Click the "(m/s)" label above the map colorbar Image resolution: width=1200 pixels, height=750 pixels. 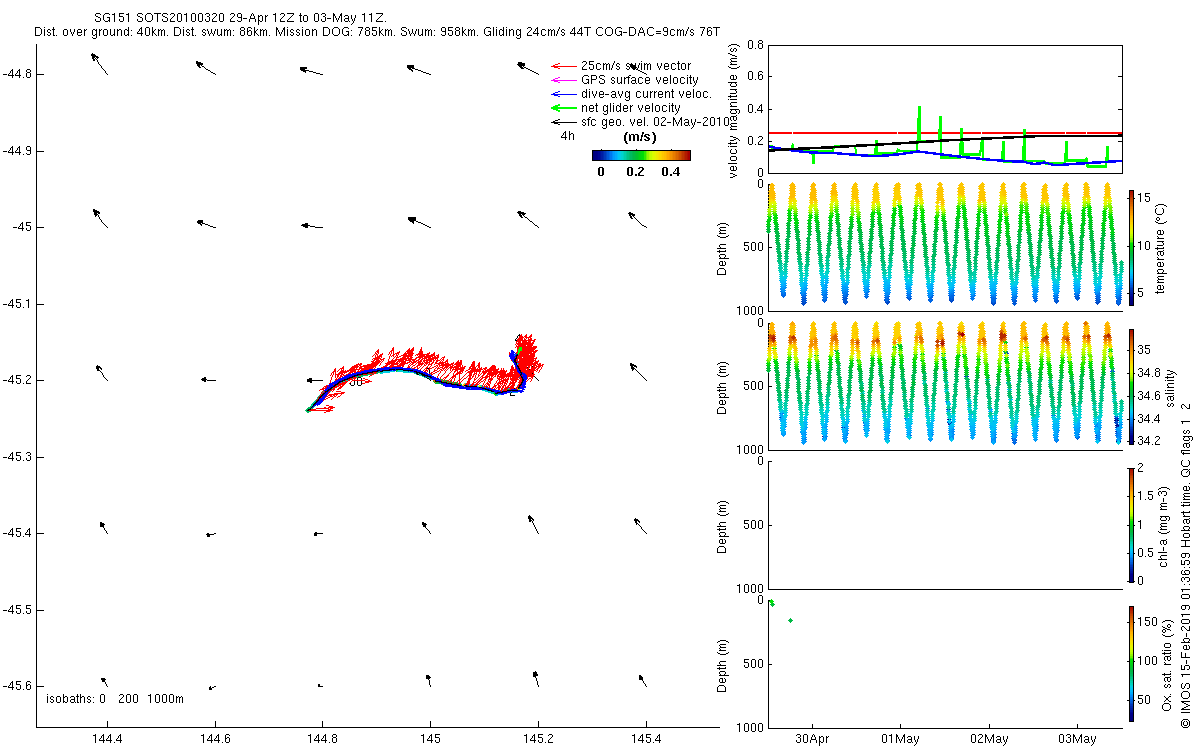640,137
